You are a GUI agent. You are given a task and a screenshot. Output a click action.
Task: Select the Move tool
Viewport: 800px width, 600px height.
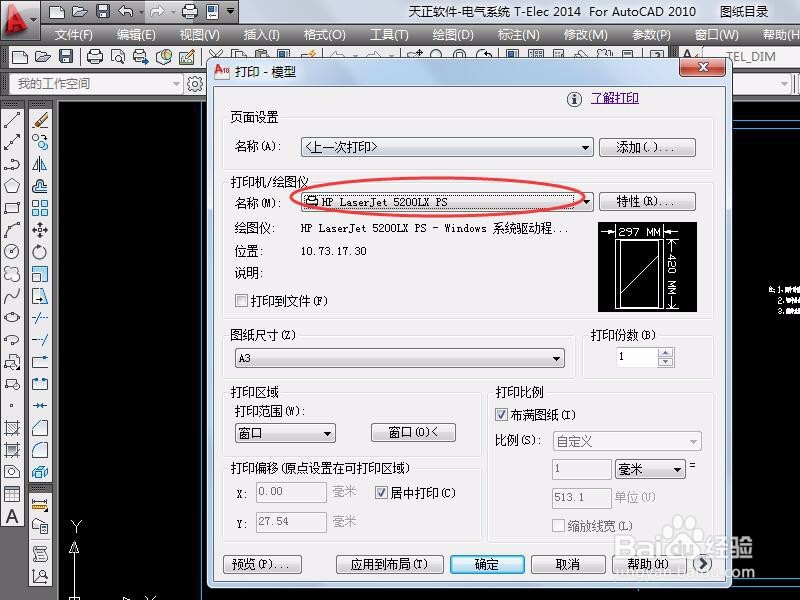(x=40, y=230)
